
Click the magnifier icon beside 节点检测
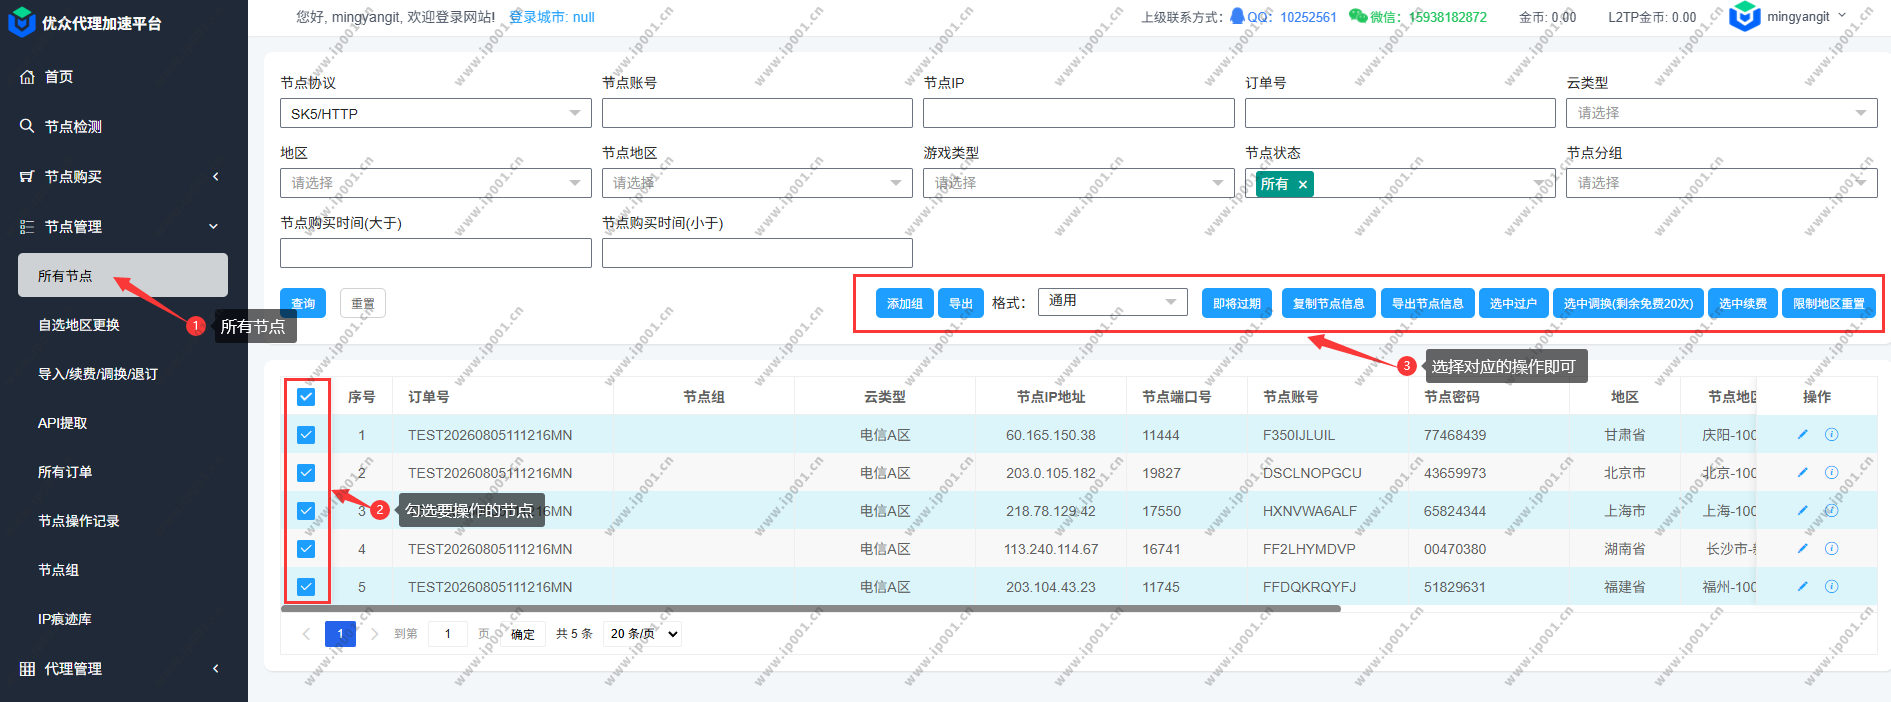[x=27, y=126]
